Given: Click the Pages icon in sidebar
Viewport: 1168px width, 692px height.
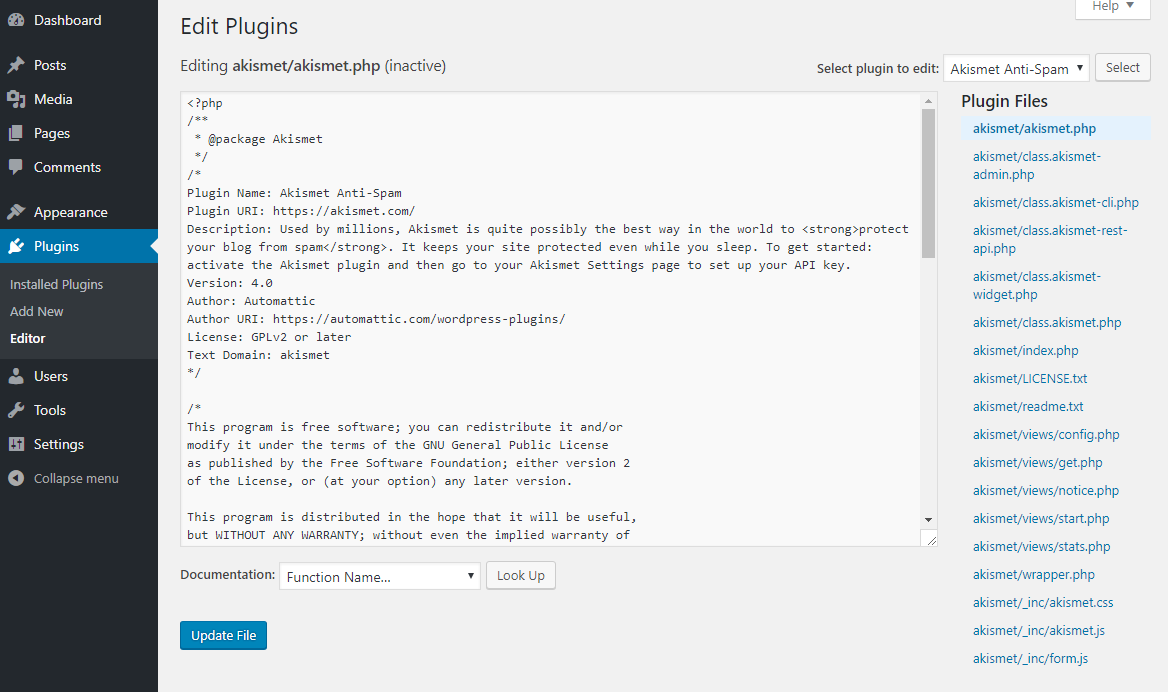Looking at the screenshot, I should pyautogui.click(x=16, y=133).
